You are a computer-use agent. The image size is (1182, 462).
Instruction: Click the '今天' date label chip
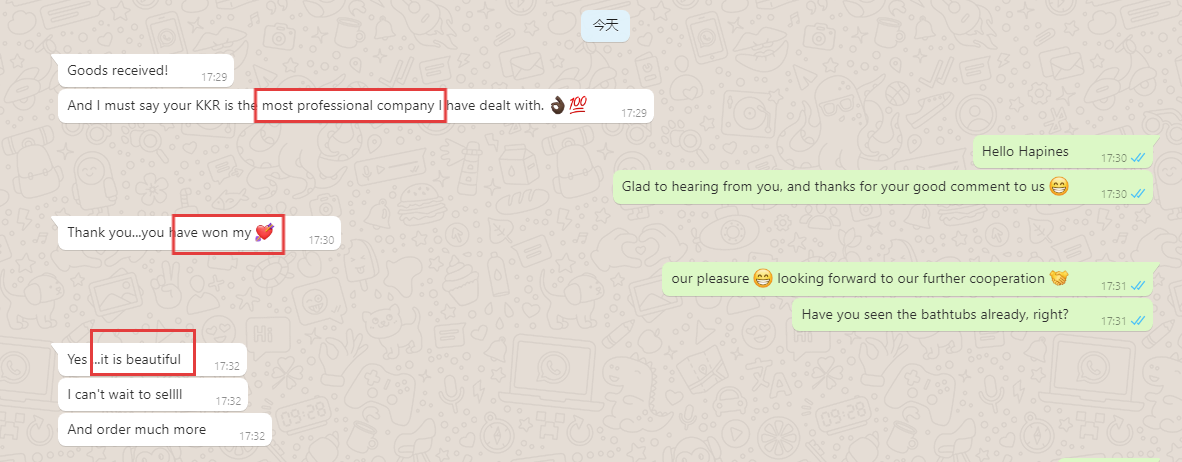pos(605,25)
